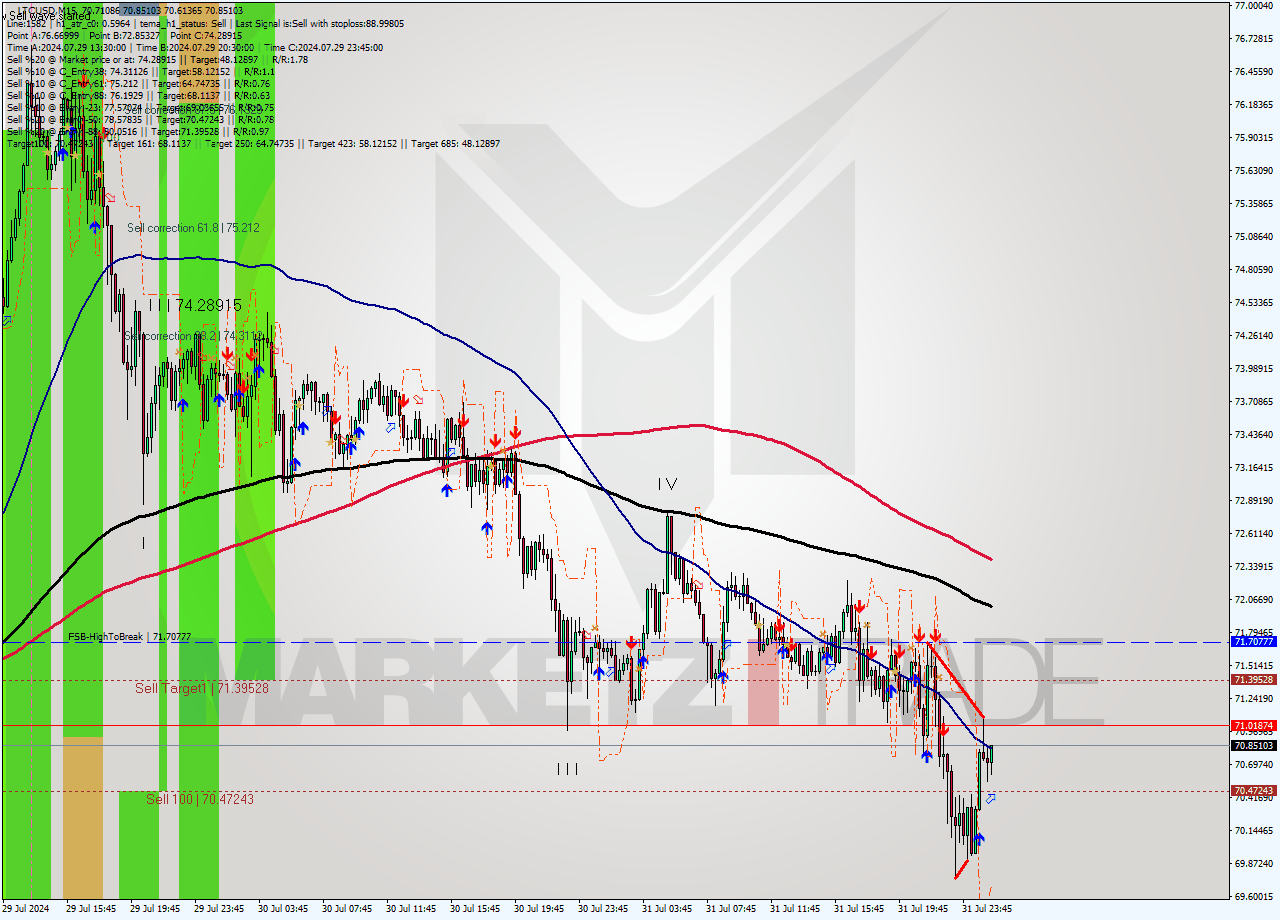Image resolution: width=1280 pixels, height=920 pixels.
Task: Click the red 71.01874 price tag
Action: pyautogui.click(x=1253, y=726)
